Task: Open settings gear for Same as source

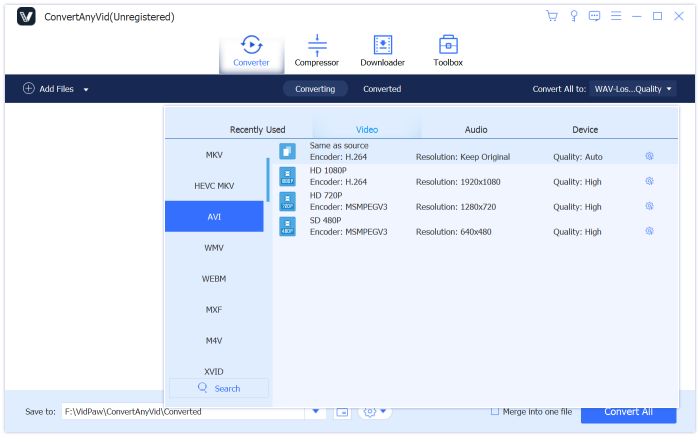Action: (649, 156)
